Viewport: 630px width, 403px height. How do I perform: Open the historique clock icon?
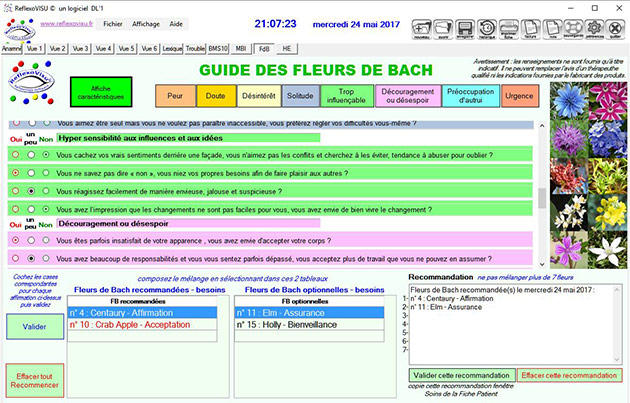point(487,29)
